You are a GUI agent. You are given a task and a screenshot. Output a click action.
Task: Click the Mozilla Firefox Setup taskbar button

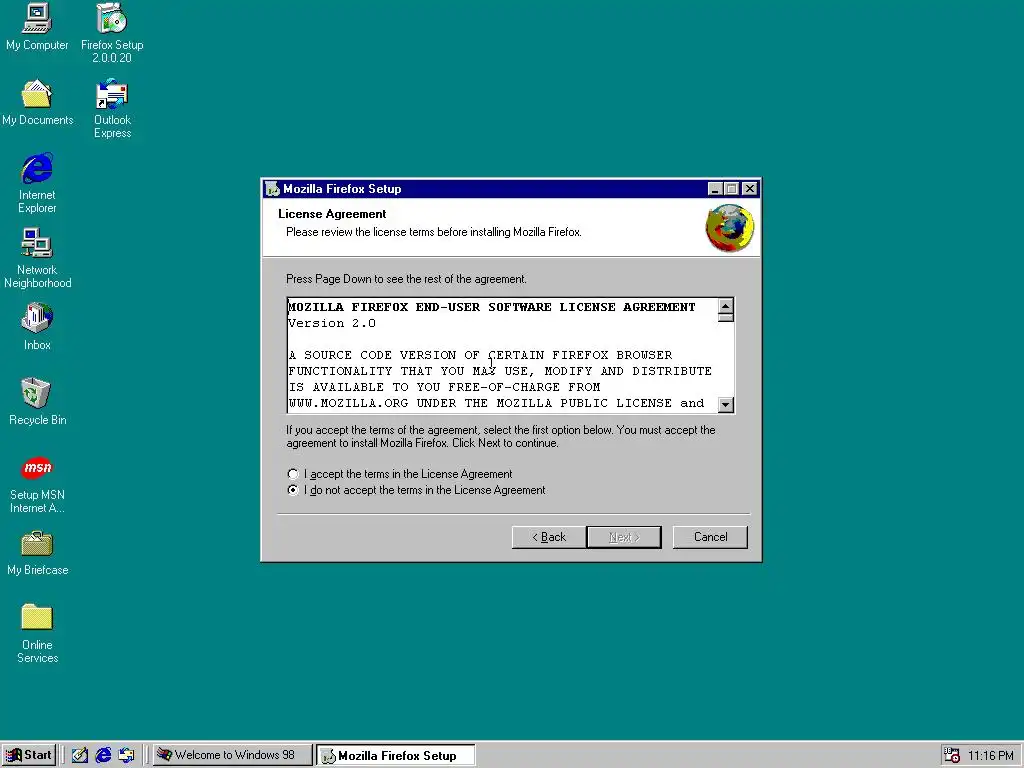point(396,756)
